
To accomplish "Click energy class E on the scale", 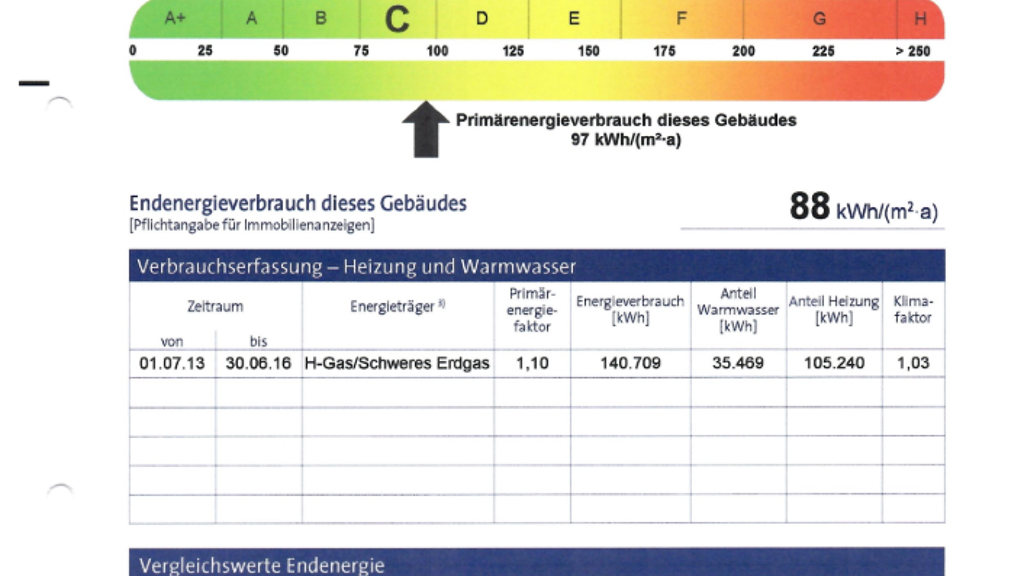I will coord(574,19).
